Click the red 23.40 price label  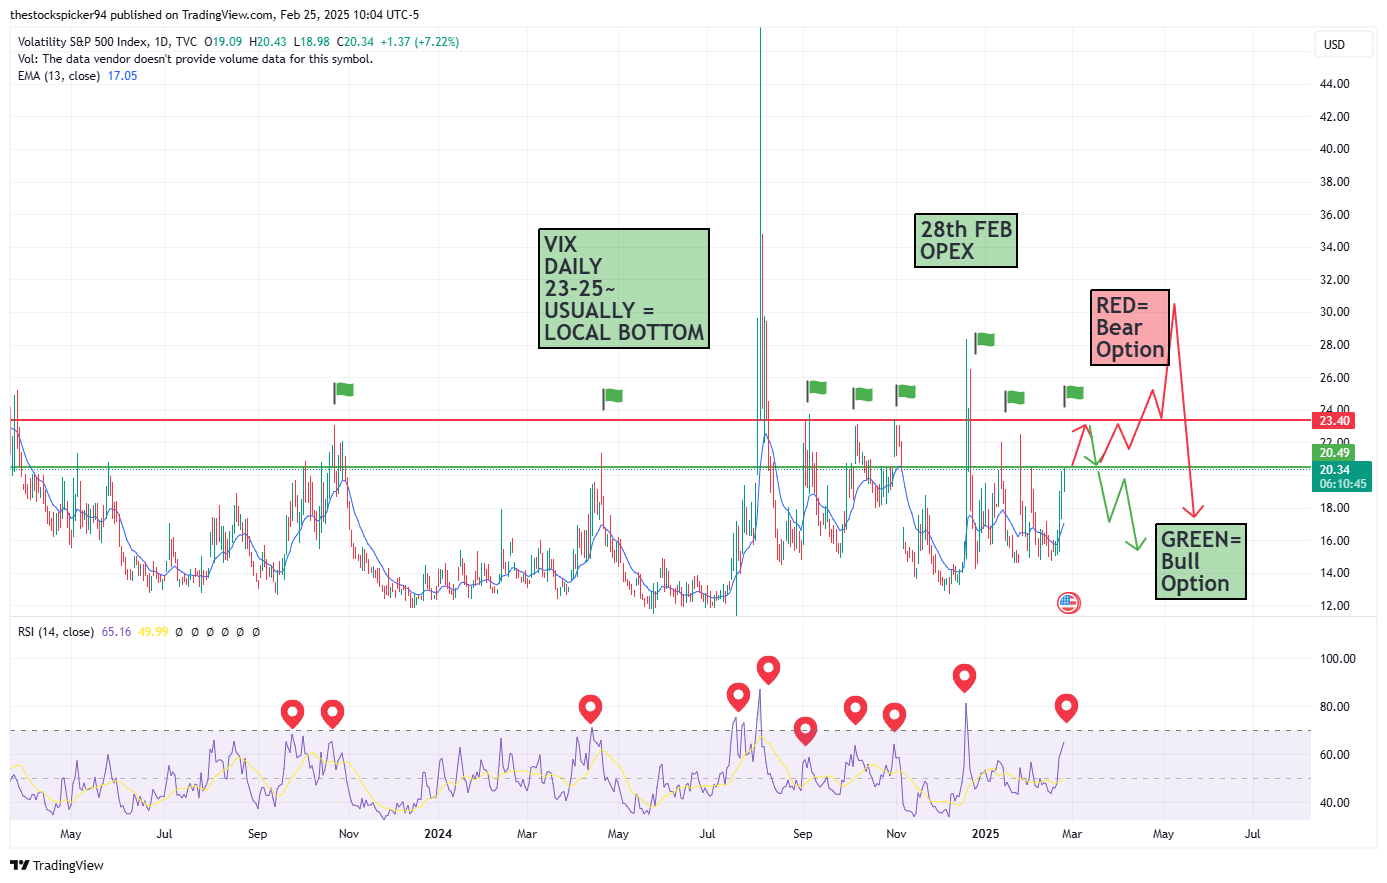1334,421
